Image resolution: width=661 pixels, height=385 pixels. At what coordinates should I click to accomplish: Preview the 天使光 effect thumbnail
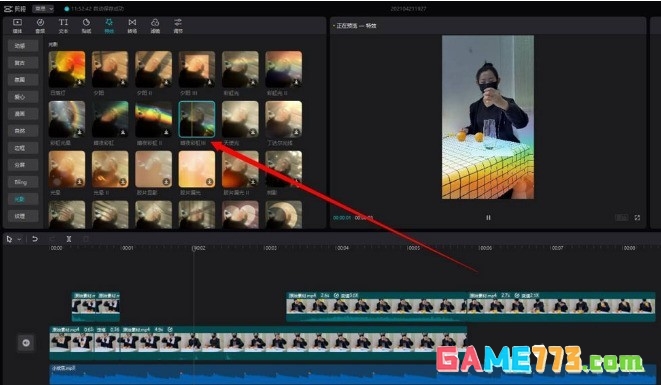pyautogui.click(x=240, y=119)
